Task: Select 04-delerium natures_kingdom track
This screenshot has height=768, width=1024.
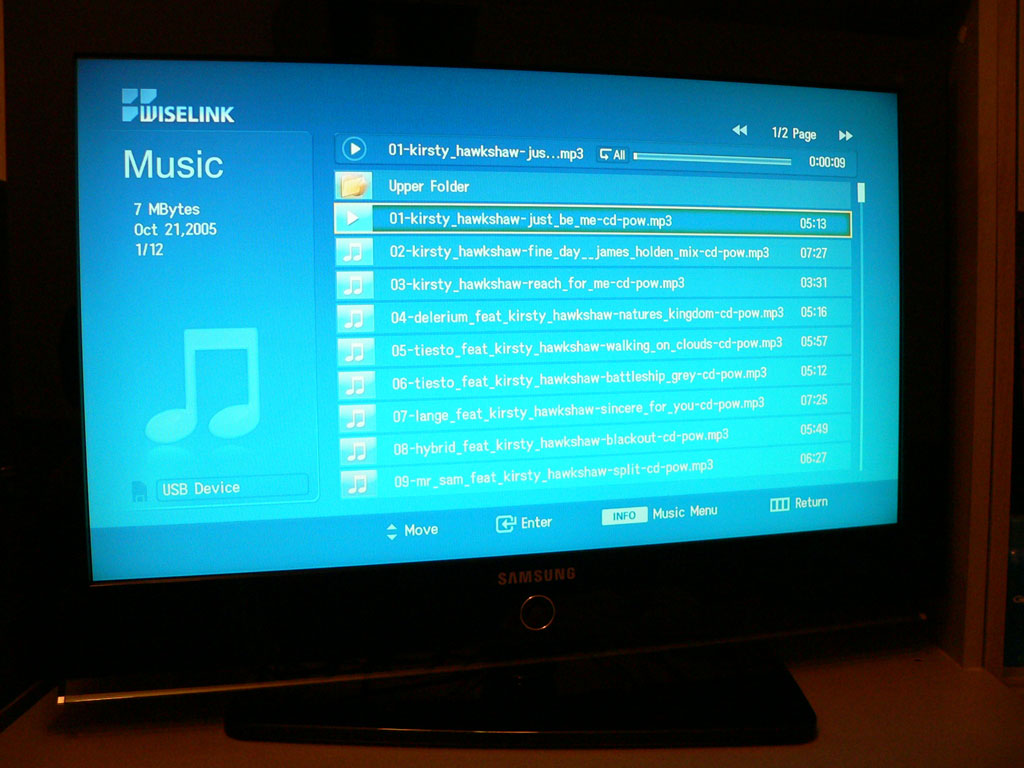Action: [x=586, y=316]
